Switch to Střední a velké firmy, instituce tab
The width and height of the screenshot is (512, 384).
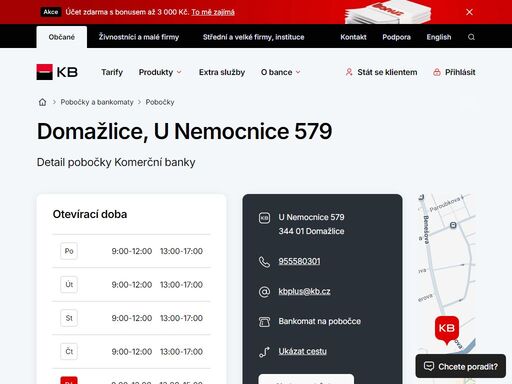click(x=254, y=37)
